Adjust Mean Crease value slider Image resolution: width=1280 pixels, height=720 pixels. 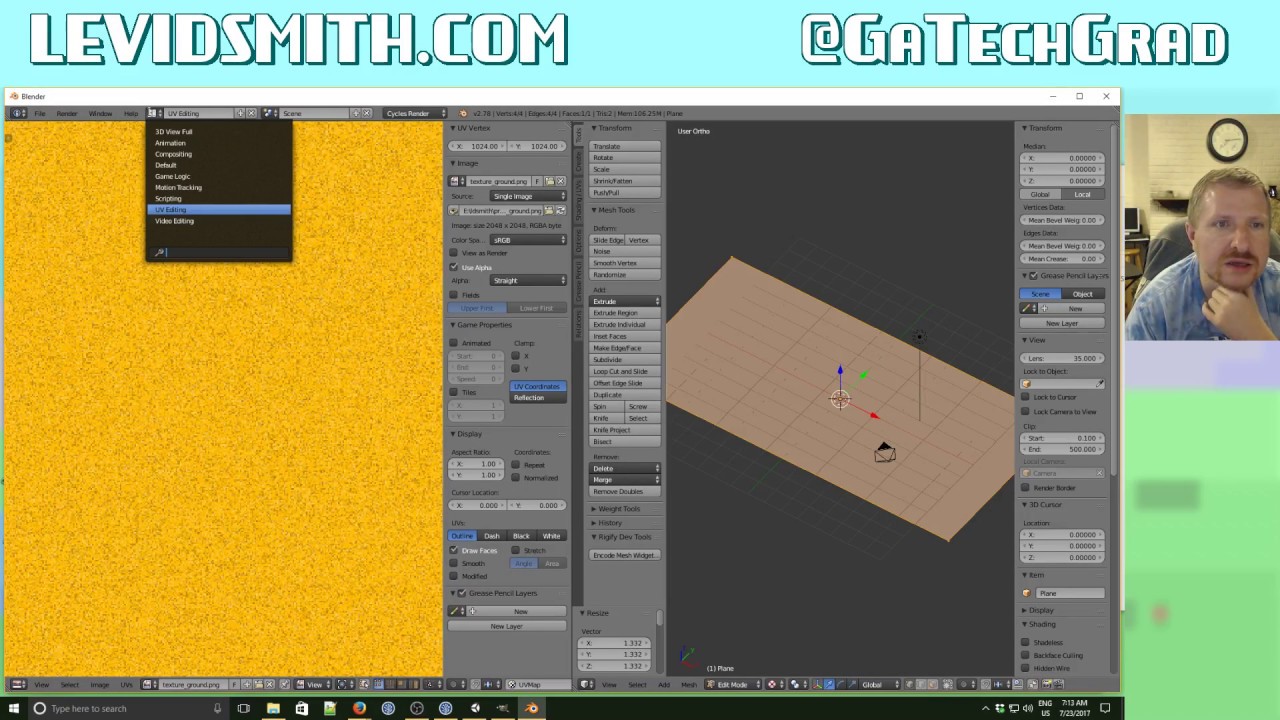point(1063,259)
